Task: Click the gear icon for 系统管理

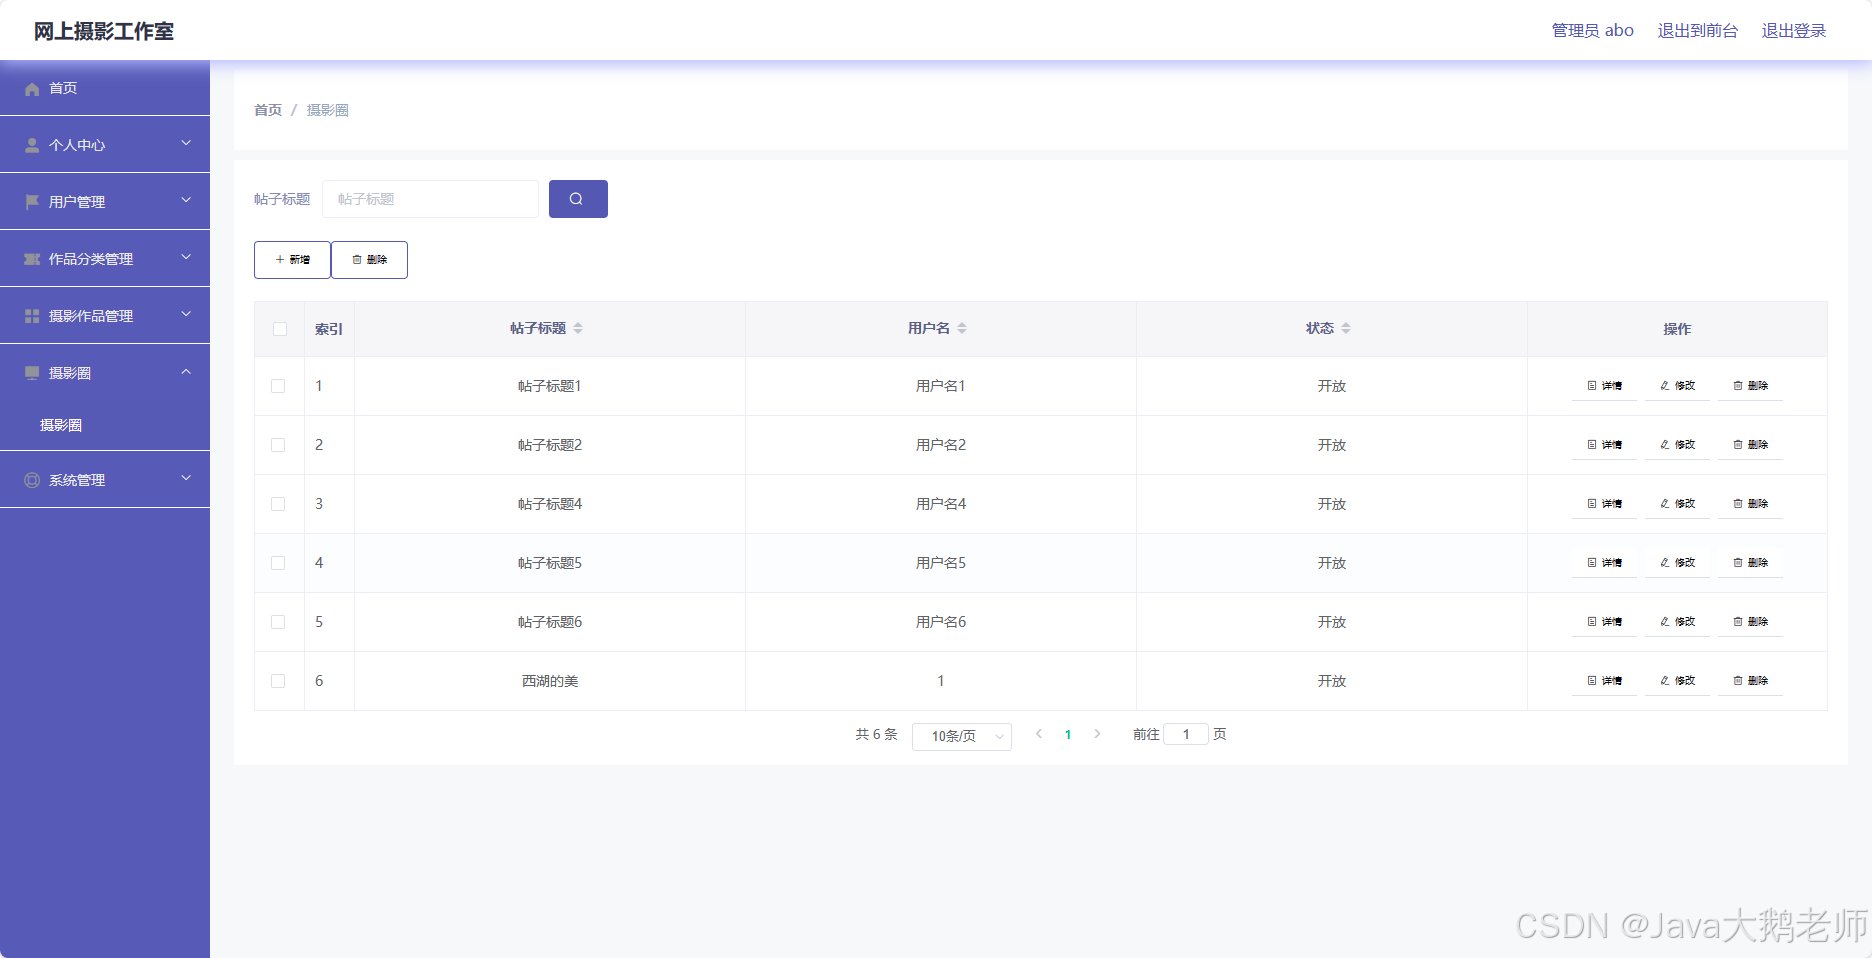Action: [x=32, y=481]
